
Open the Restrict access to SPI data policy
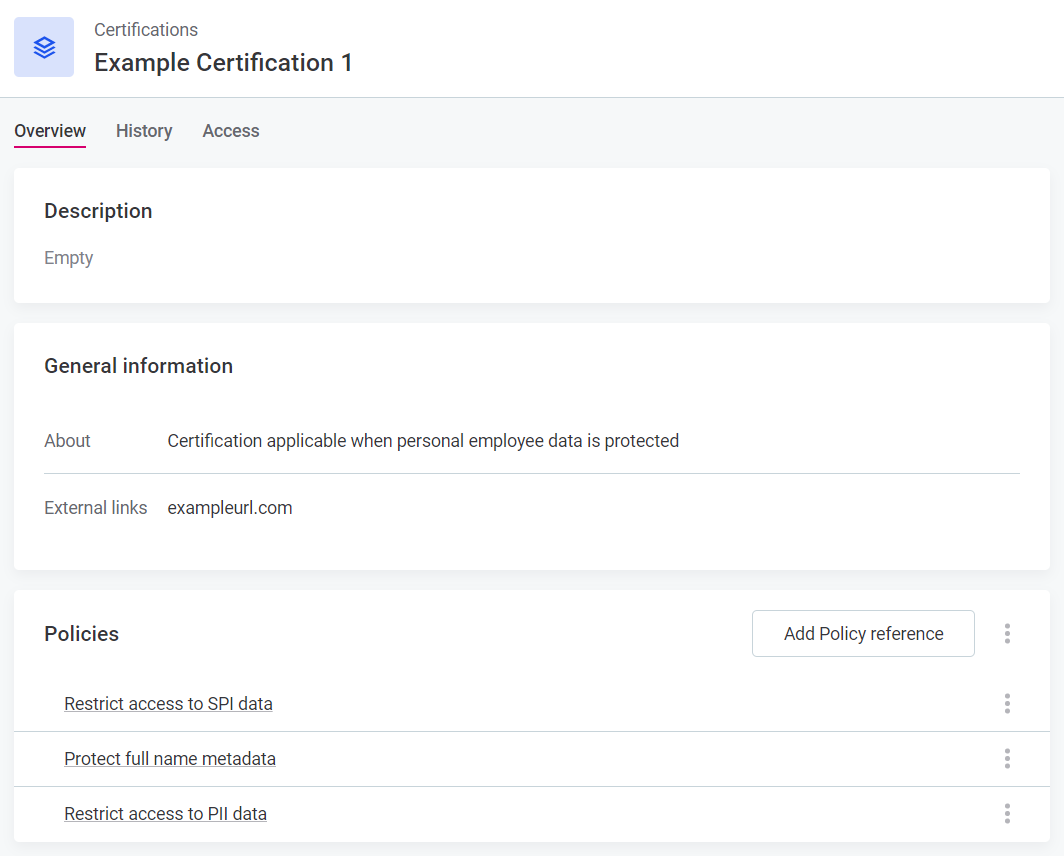click(x=168, y=703)
